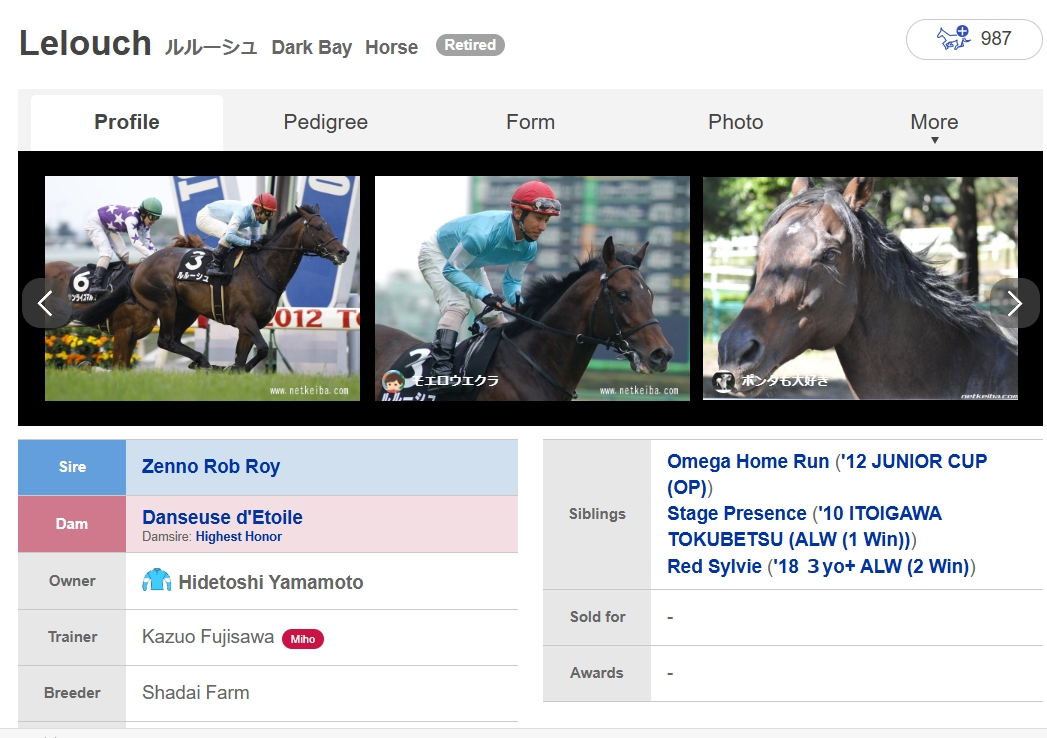
Task: Click the Lelouch horse name heading
Action: (x=85, y=43)
